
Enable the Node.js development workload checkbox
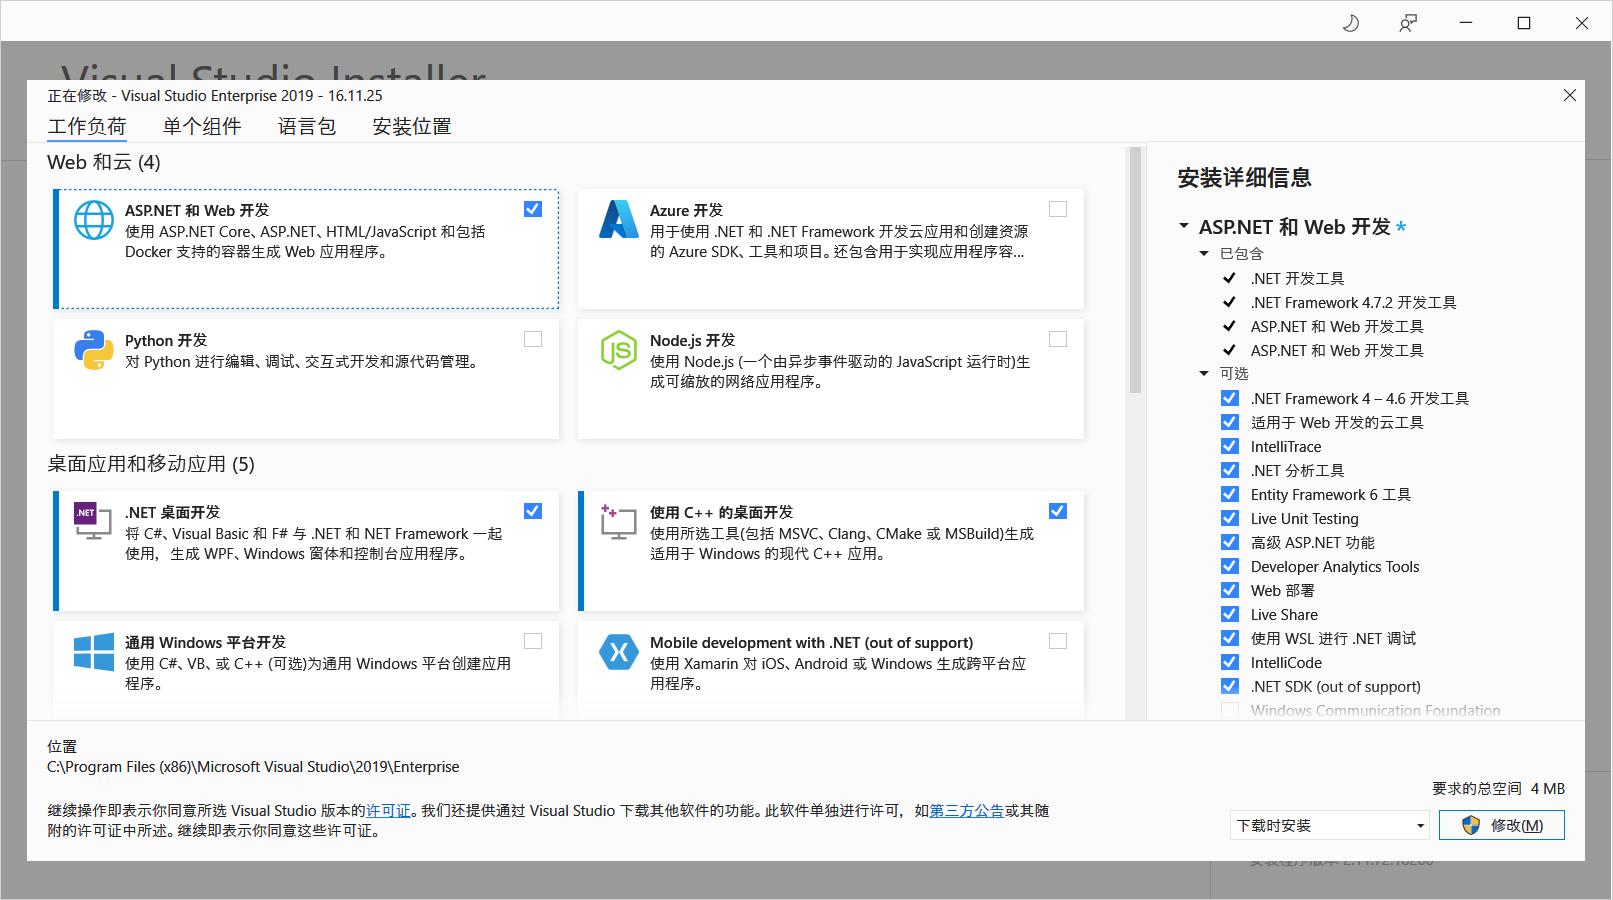1058,339
